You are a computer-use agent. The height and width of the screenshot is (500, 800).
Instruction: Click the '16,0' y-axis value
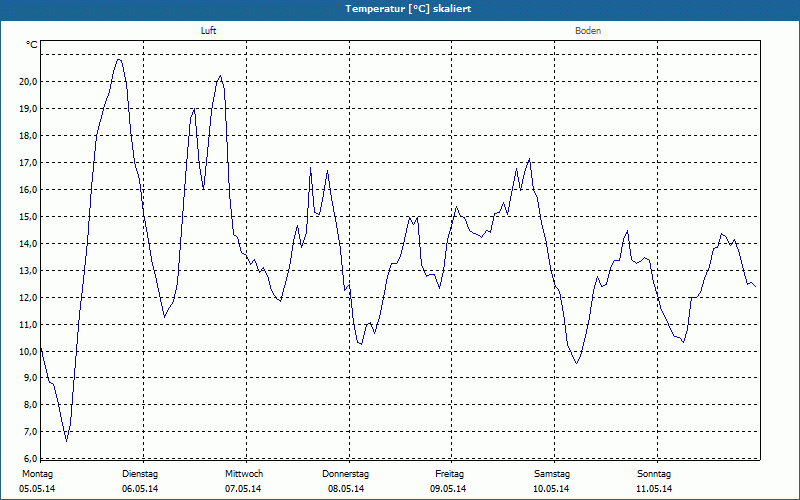(x=28, y=190)
